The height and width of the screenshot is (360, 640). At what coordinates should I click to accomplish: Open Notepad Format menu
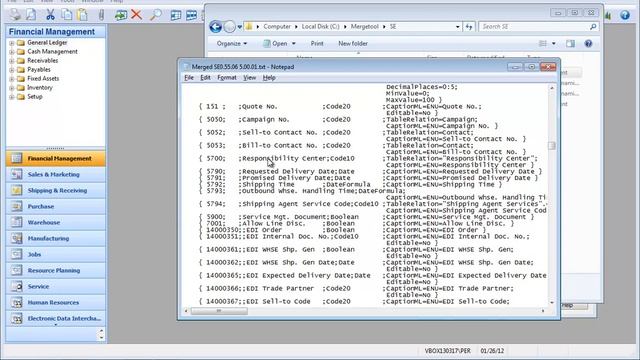(227, 78)
